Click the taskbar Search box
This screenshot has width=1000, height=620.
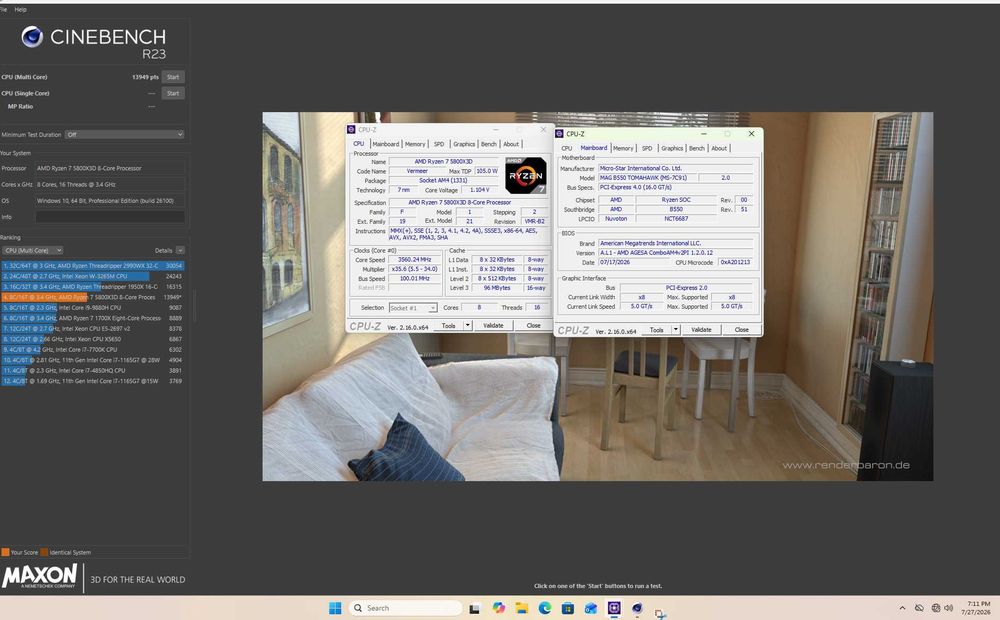coord(405,608)
